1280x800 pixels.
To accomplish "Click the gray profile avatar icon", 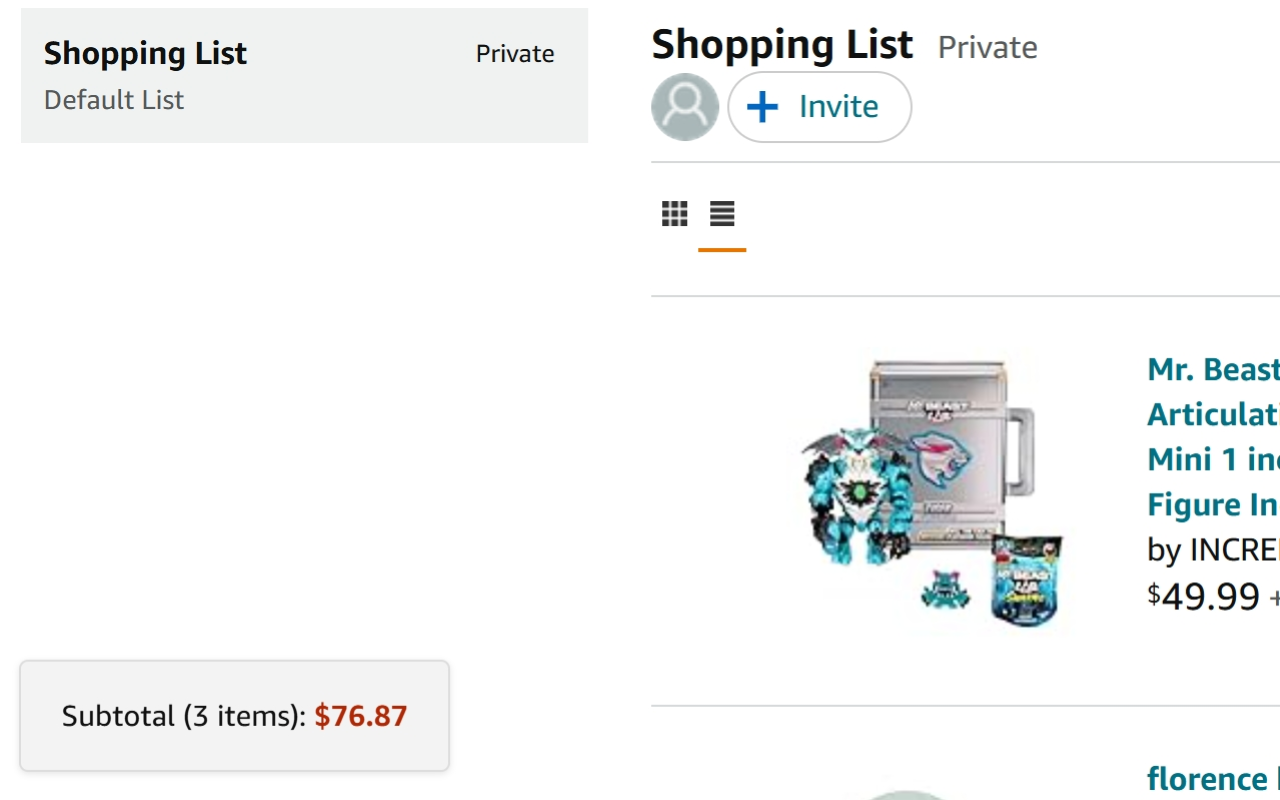I will pyautogui.click(x=685, y=107).
